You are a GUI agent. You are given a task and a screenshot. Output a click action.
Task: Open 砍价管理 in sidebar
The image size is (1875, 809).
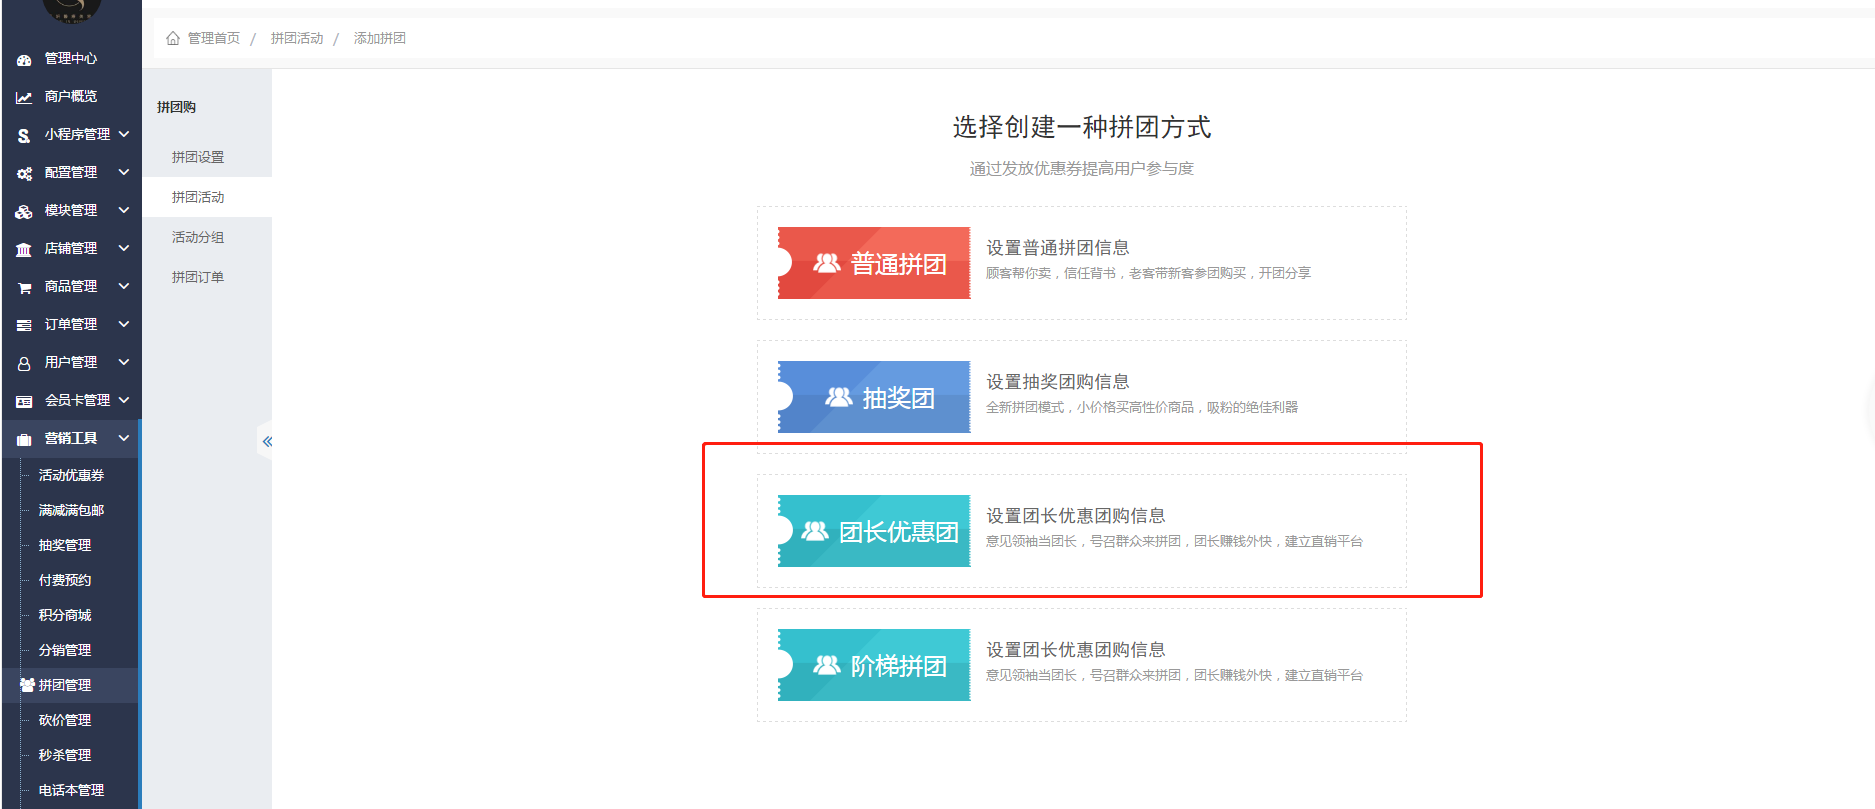[65, 720]
